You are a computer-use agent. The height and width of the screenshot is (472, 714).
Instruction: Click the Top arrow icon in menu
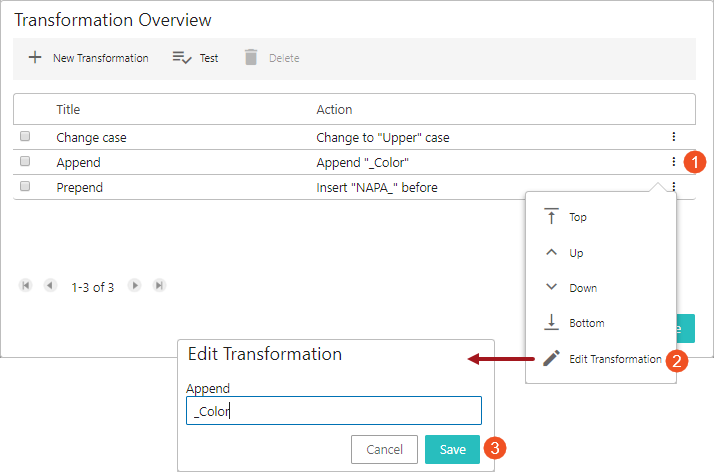551,216
